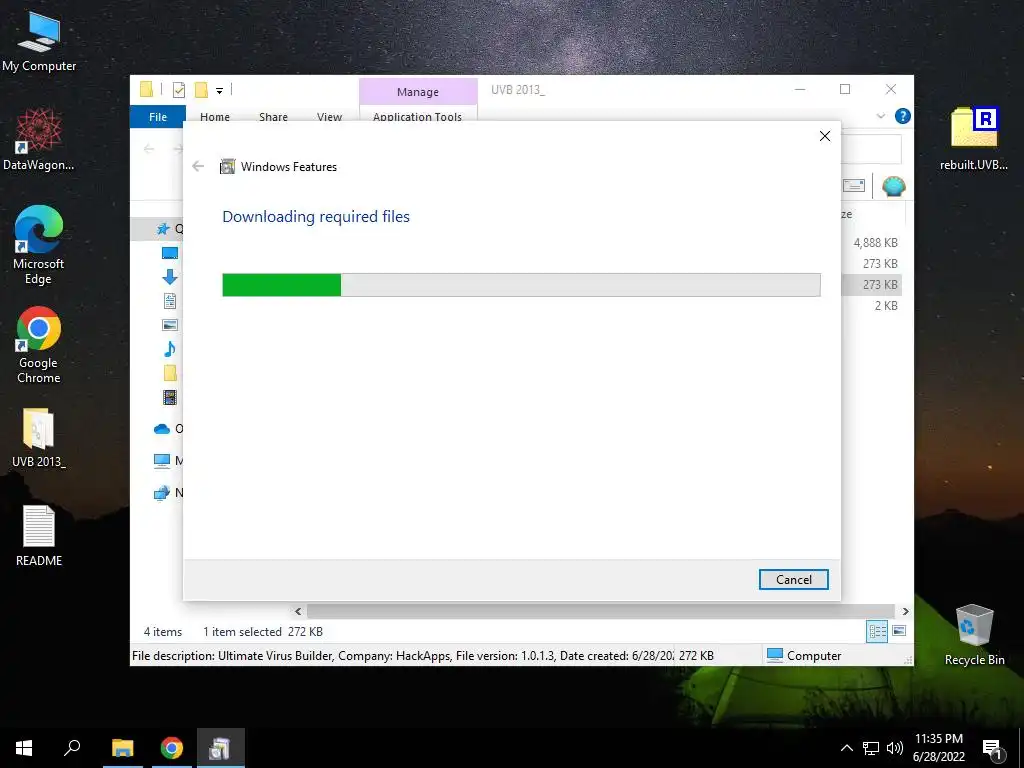The width and height of the screenshot is (1024, 768).
Task: Select Quick access star in navigation pane
Action: [163, 229]
